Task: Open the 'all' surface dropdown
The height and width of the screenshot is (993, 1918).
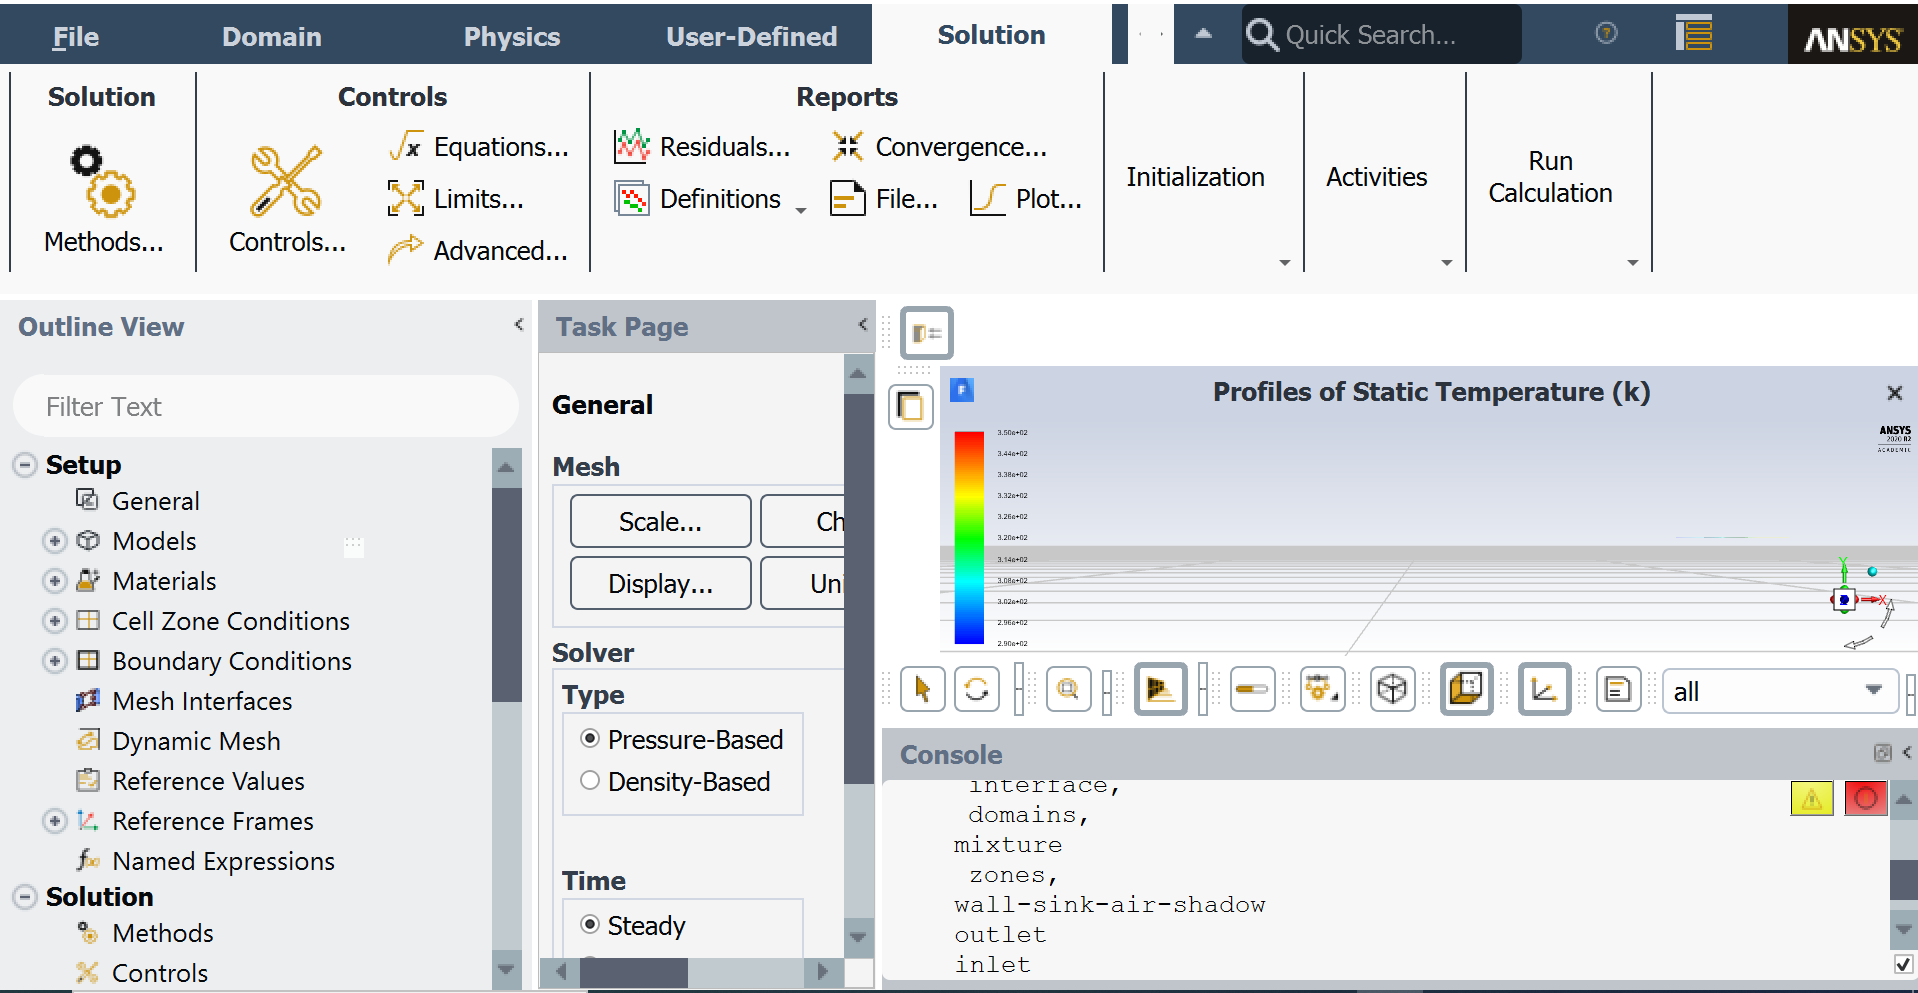Action: point(1780,691)
